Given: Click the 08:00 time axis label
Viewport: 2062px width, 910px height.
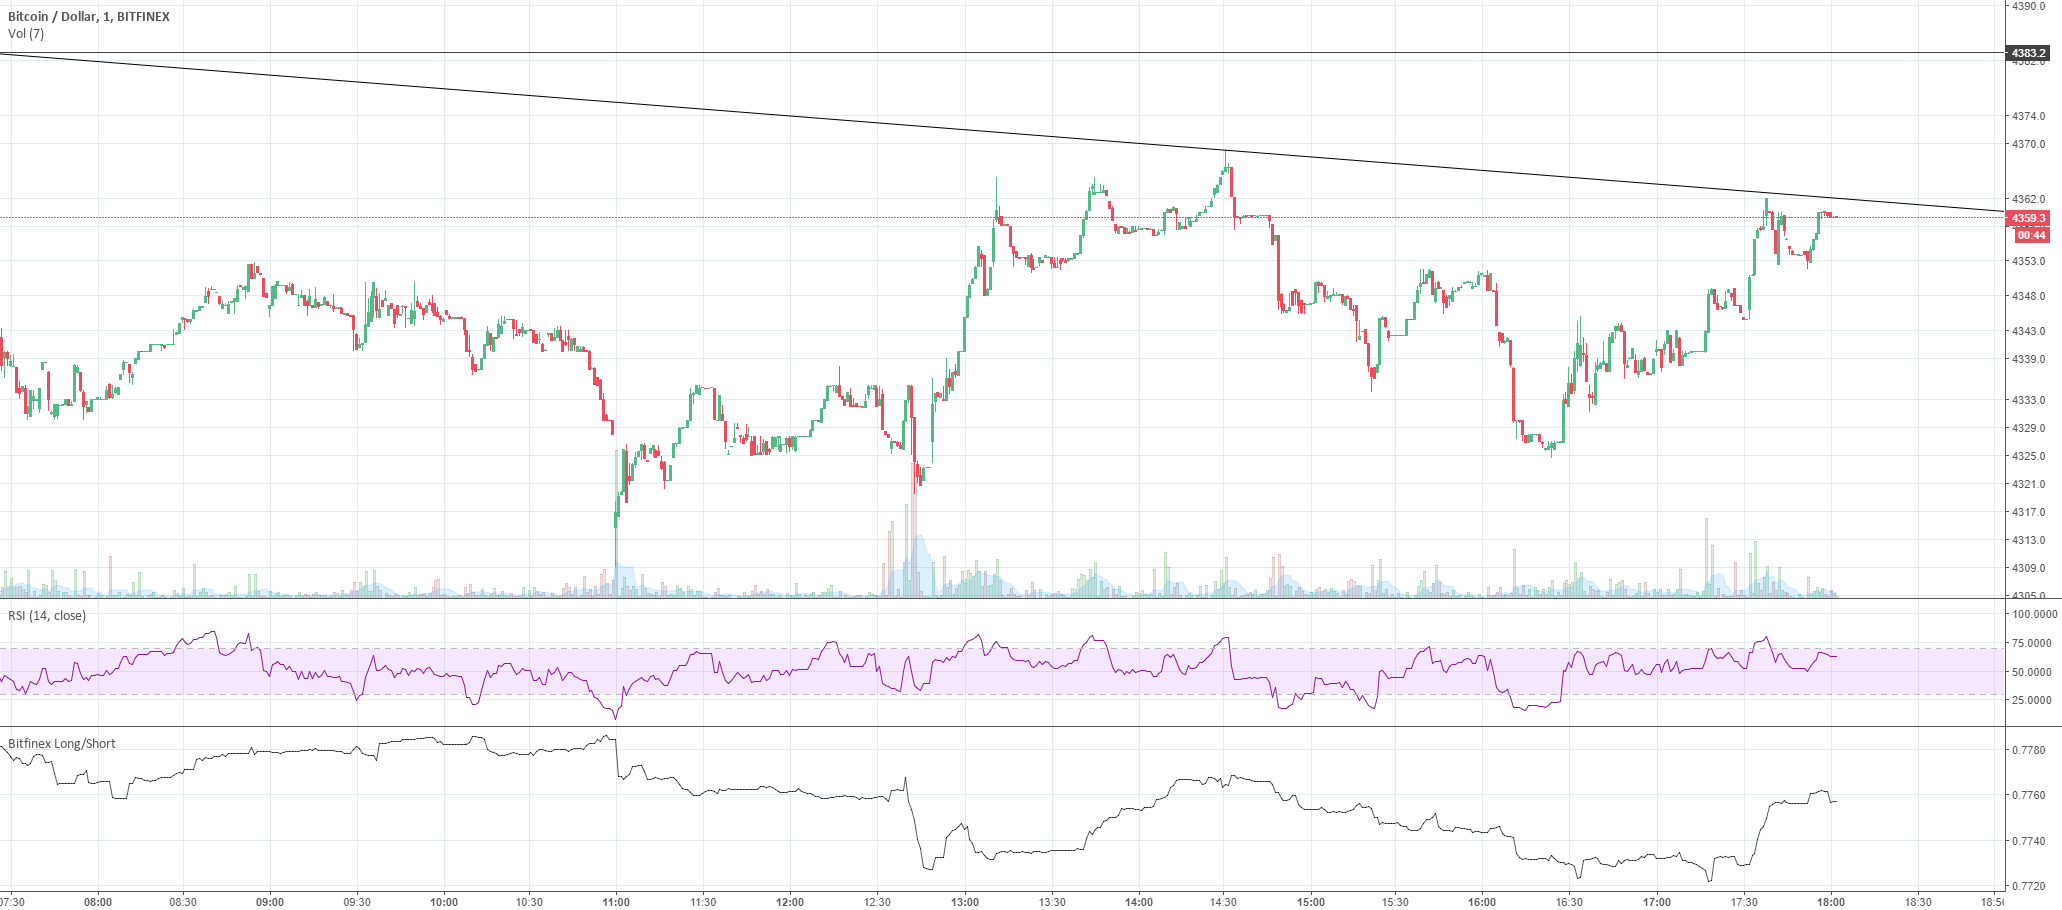Looking at the screenshot, I should [x=98, y=902].
